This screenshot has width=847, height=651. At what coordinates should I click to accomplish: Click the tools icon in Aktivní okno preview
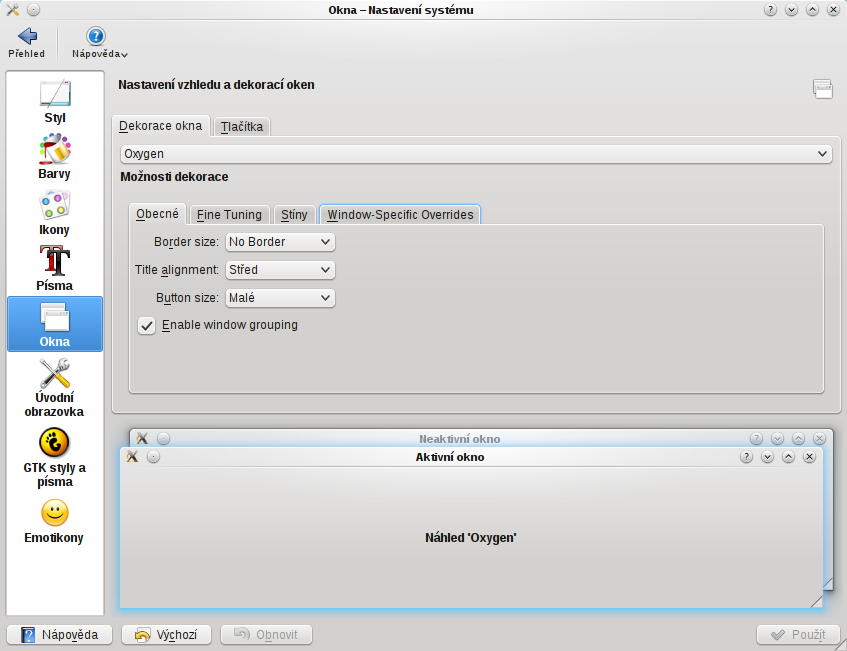click(x=132, y=457)
